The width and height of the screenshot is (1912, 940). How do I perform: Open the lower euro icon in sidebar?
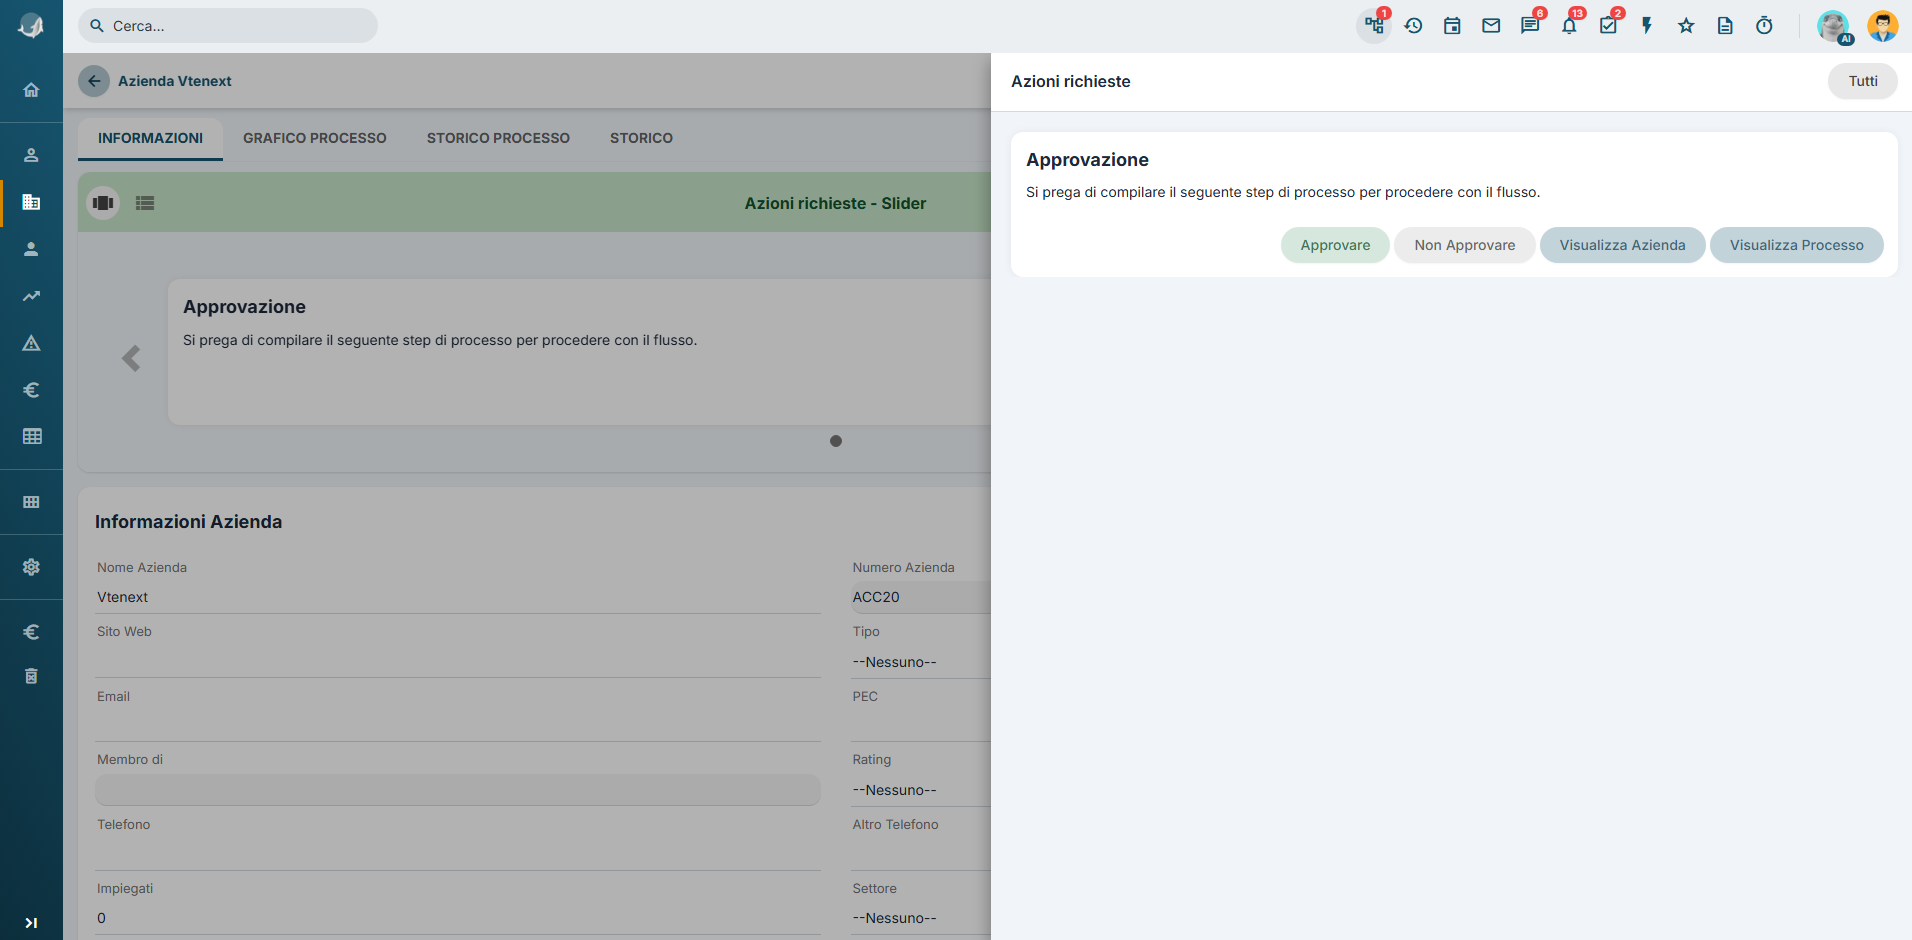31,632
